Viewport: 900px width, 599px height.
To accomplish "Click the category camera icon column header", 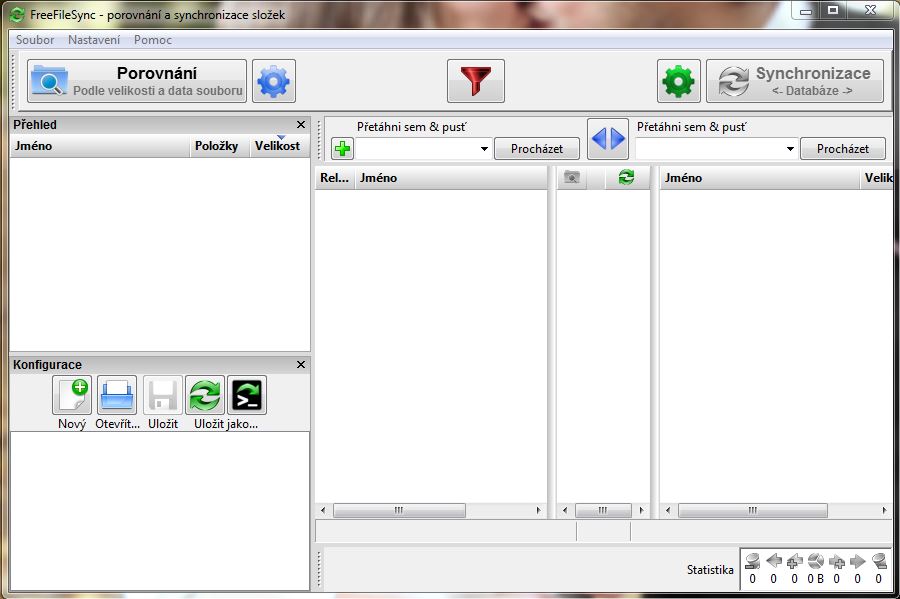I will pos(572,177).
